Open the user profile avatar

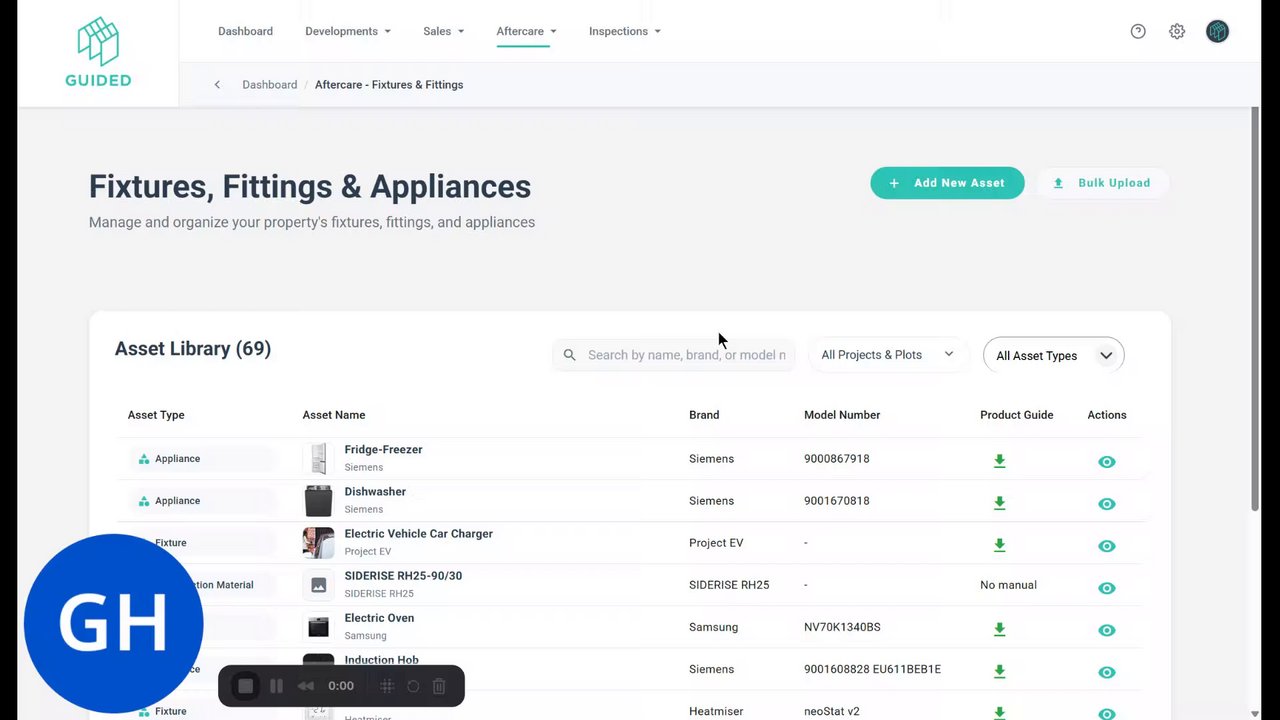click(1217, 31)
